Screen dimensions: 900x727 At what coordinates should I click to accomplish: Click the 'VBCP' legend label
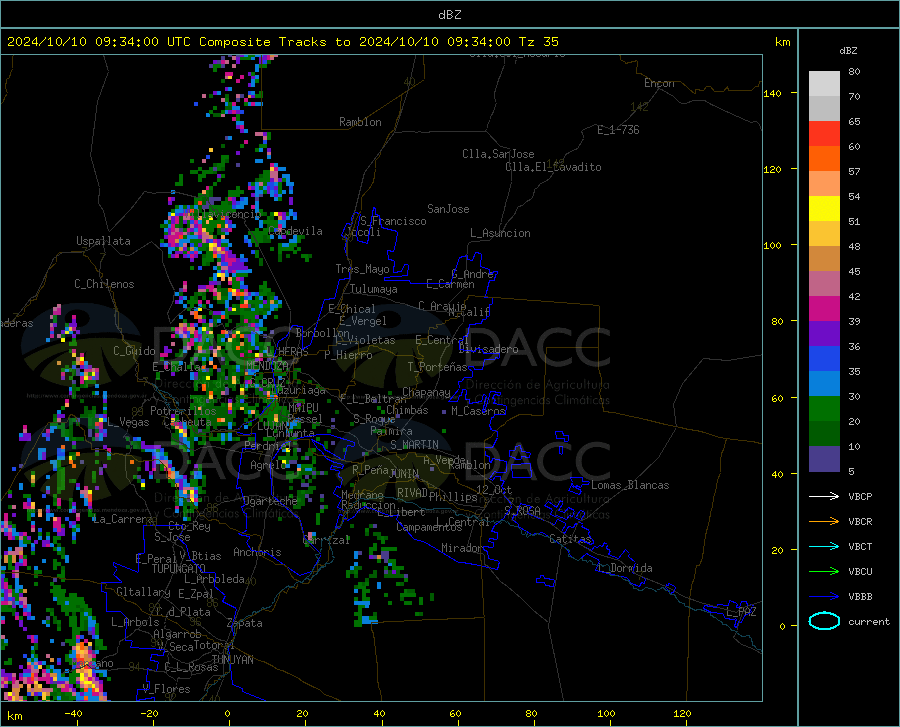[x=860, y=496]
